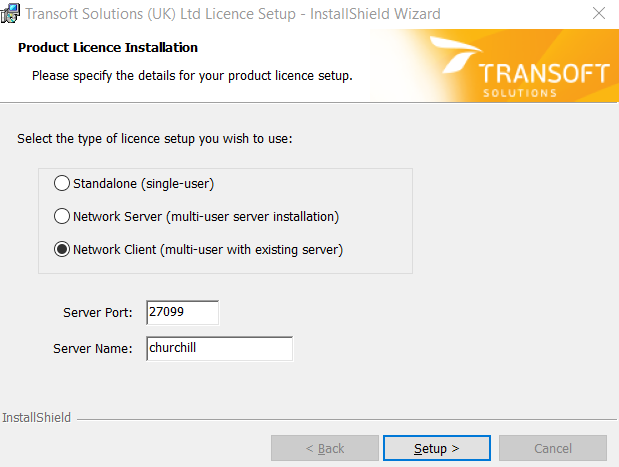This screenshot has width=619, height=467.
Task: Click the wizard title bar text
Action: tap(233, 14)
